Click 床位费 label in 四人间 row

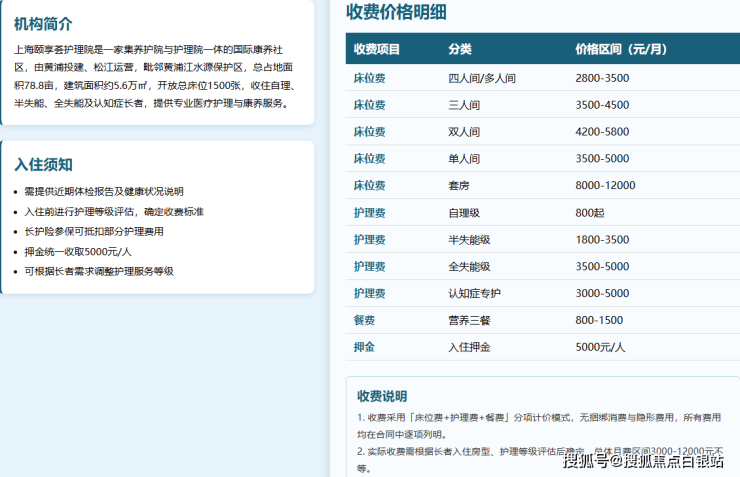click(x=370, y=78)
